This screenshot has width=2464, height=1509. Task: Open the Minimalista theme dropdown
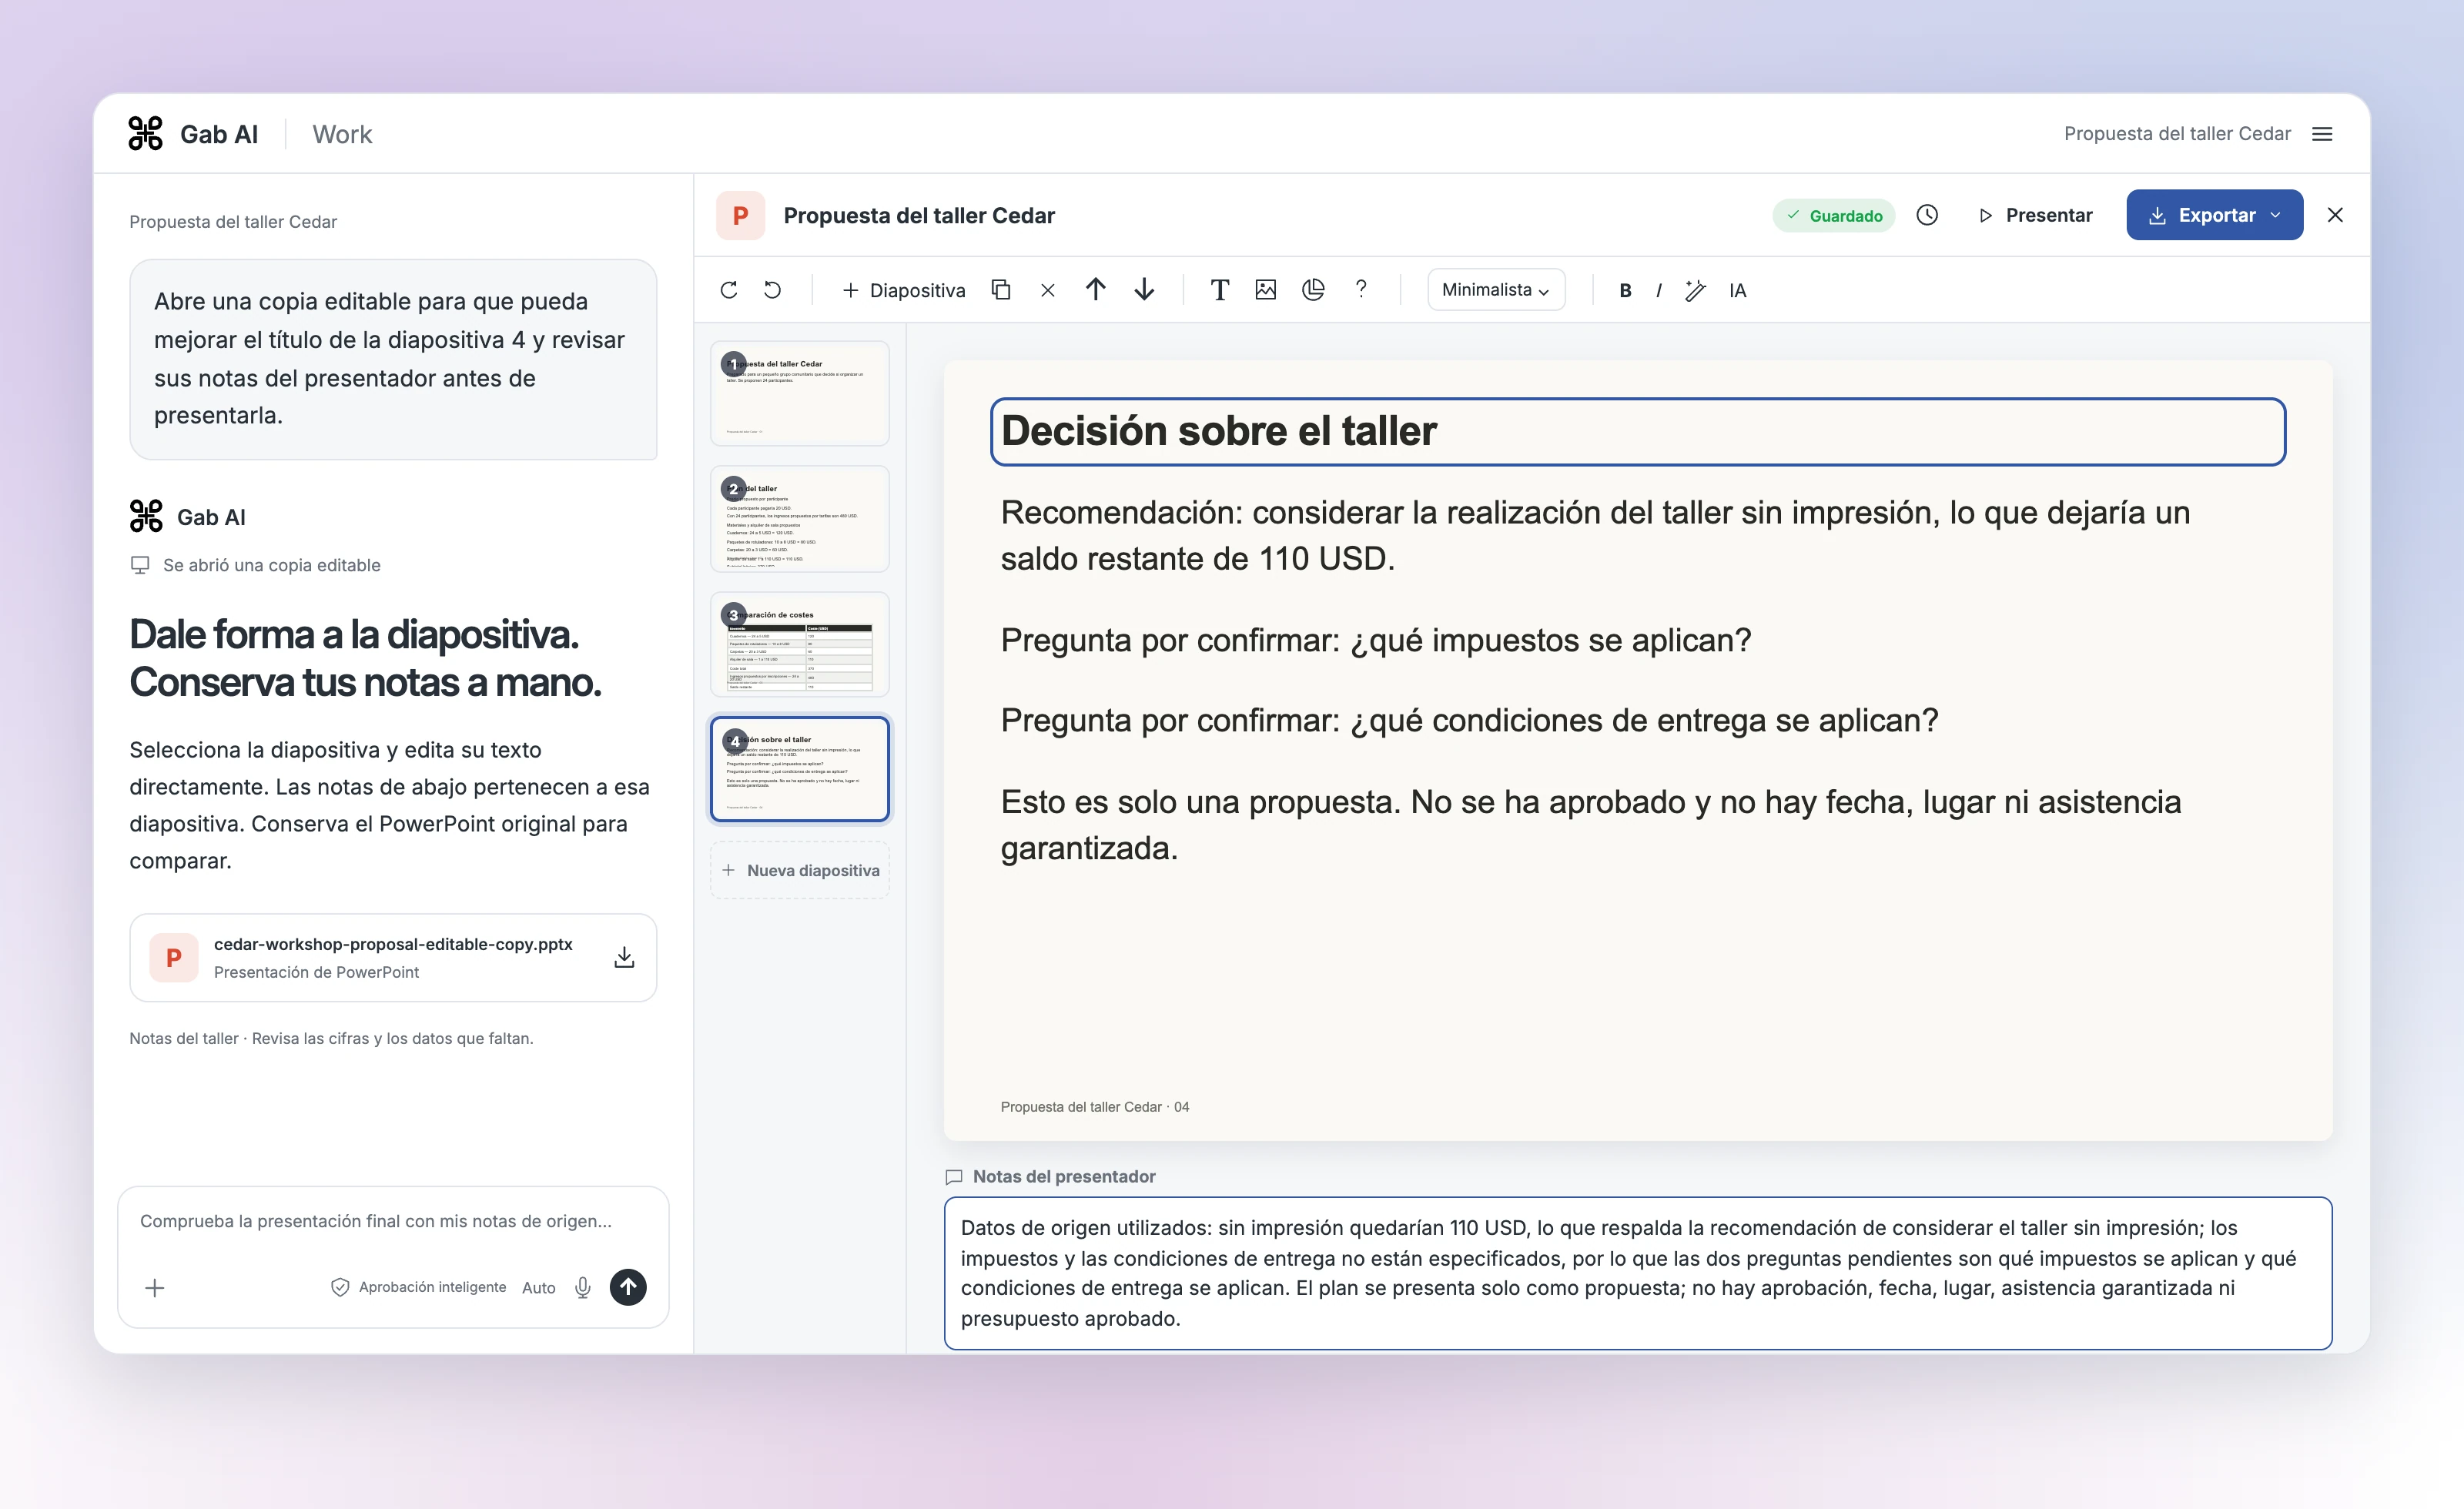pos(1496,290)
